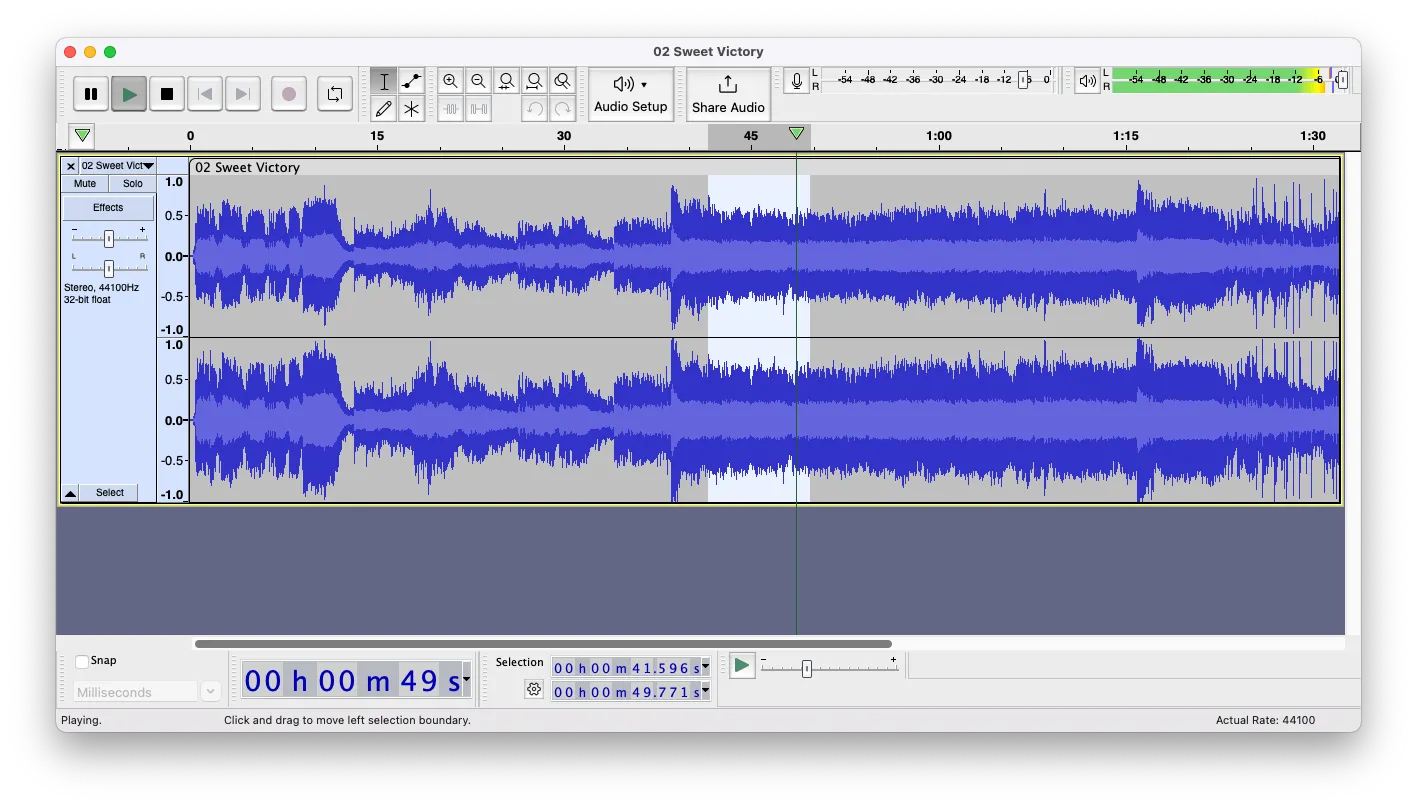Open the Milliseconds format dropdown
Screen dimensions: 1417x806
(x=210, y=691)
